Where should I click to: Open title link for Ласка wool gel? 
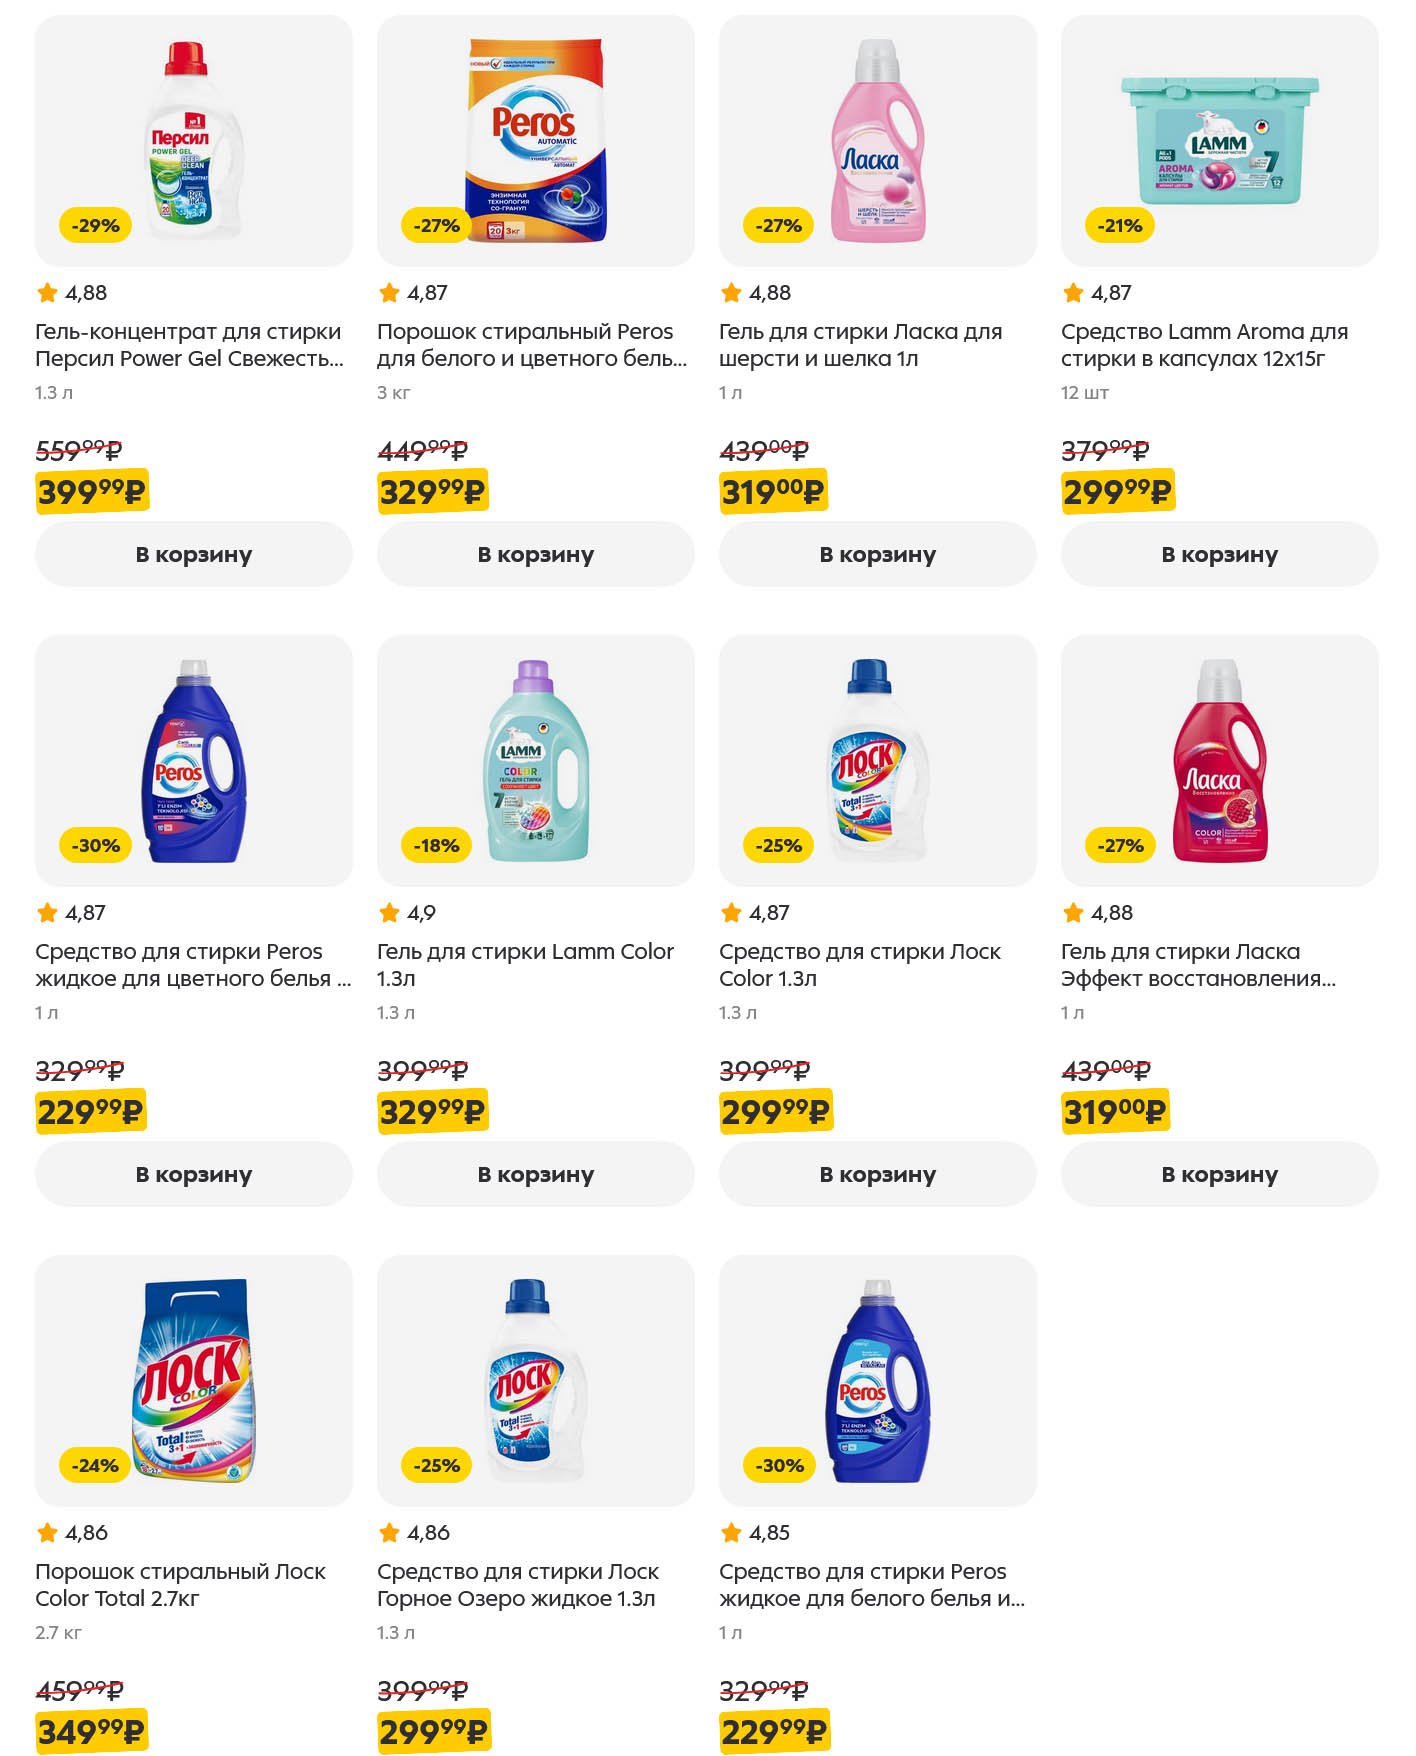click(x=860, y=345)
